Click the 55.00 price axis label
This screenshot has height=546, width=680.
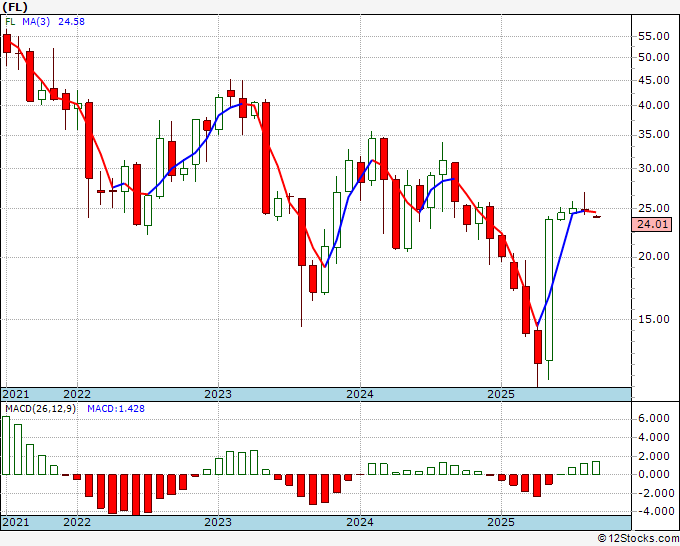coord(654,36)
